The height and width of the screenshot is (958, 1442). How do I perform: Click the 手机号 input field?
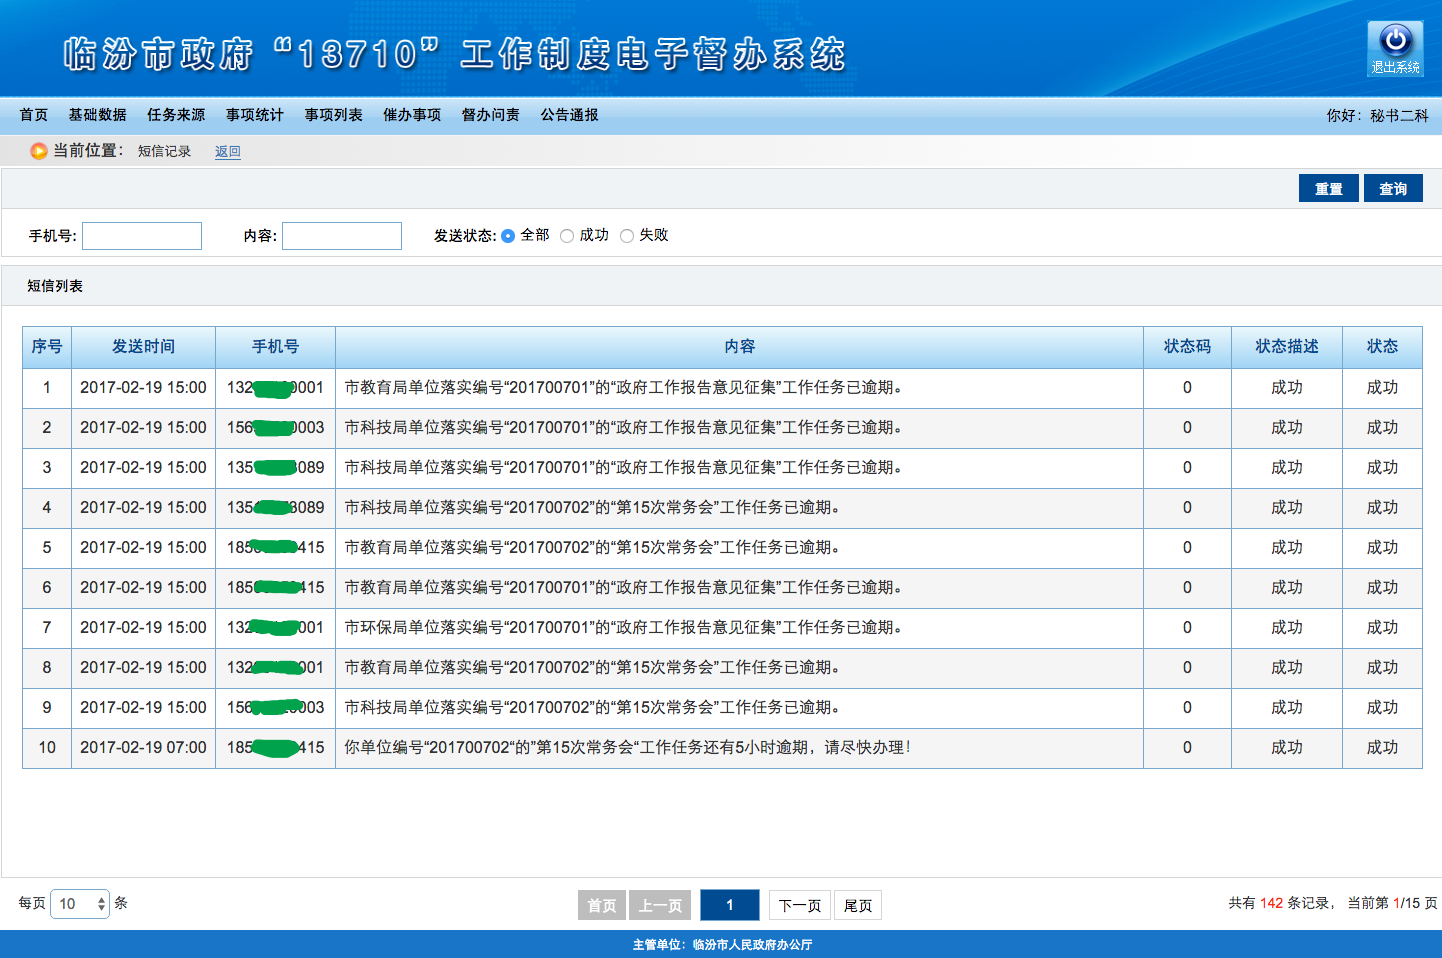coord(142,236)
